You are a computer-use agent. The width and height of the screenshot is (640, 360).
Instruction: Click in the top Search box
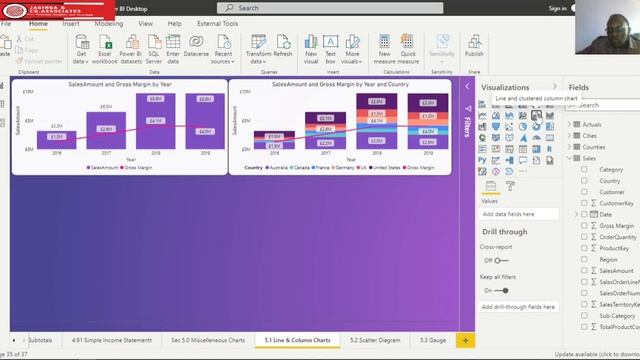tap(330, 8)
